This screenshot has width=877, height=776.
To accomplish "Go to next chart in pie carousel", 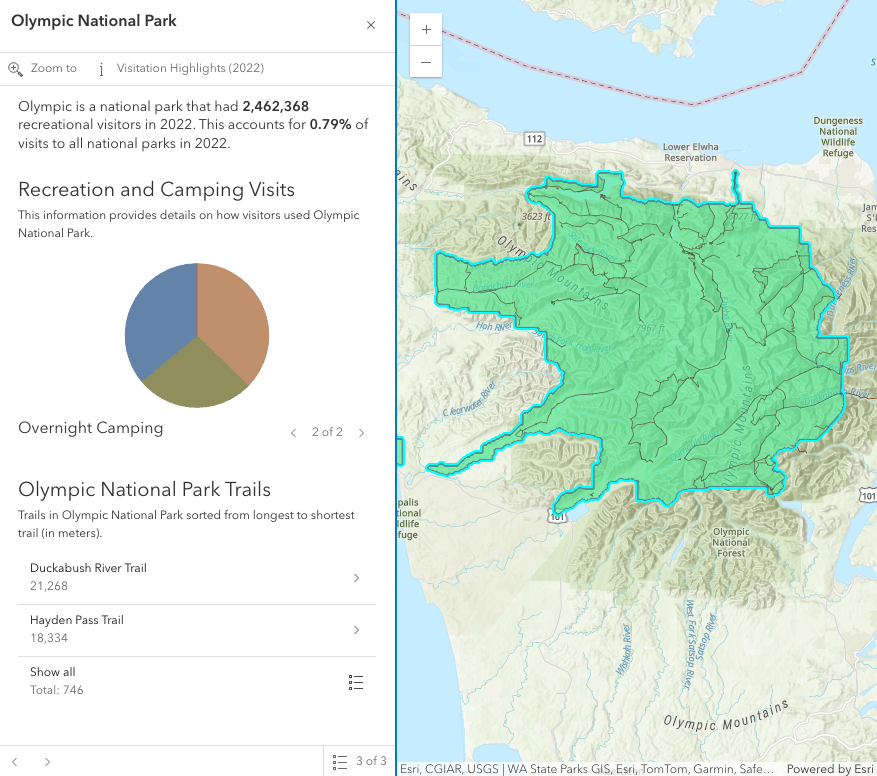I will (361, 433).
